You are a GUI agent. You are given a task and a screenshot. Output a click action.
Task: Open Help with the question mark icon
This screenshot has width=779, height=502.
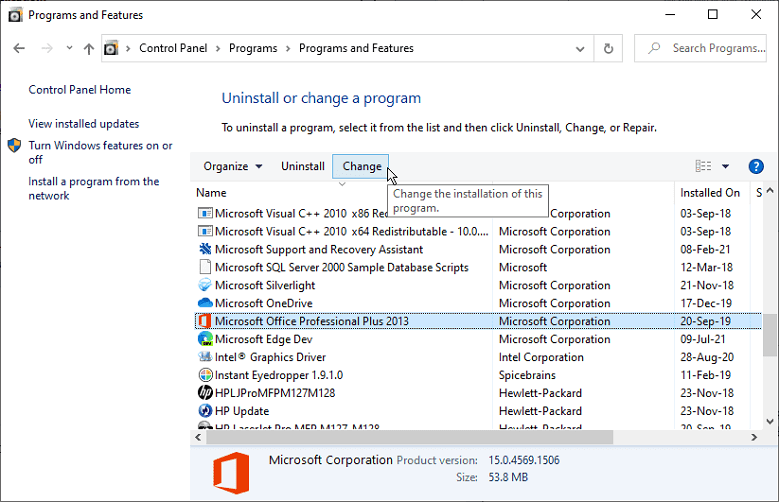756,167
